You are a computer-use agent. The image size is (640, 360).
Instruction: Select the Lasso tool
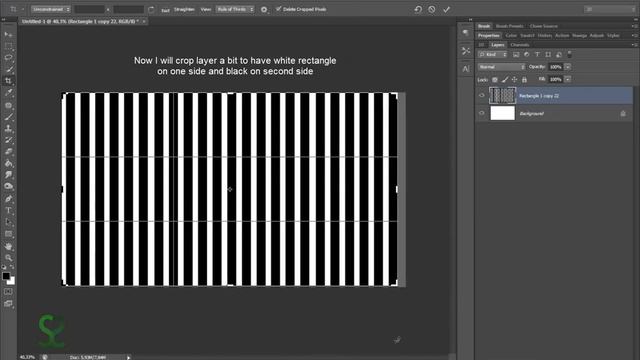[x=8, y=58]
